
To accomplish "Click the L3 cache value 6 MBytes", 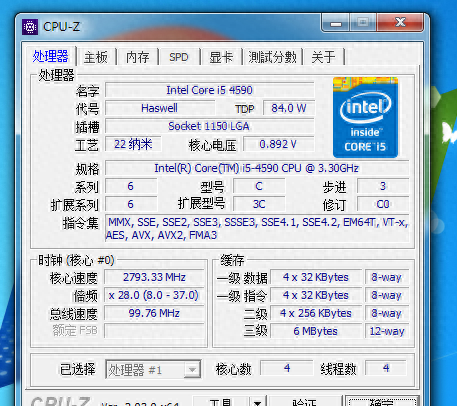I will [316, 331].
